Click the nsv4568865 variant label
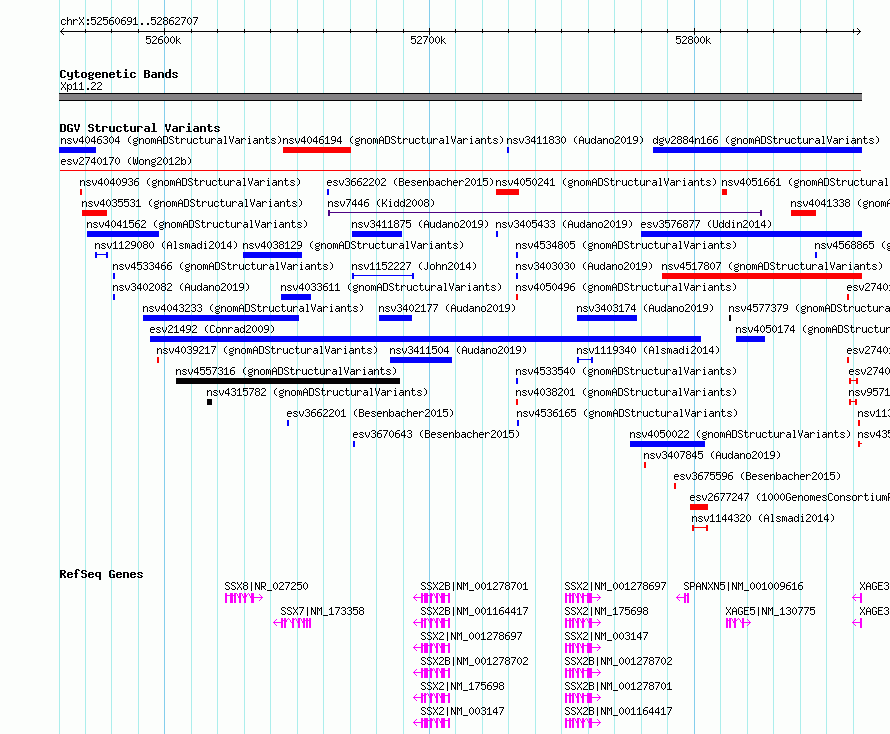This screenshot has width=890, height=734. pos(851,245)
